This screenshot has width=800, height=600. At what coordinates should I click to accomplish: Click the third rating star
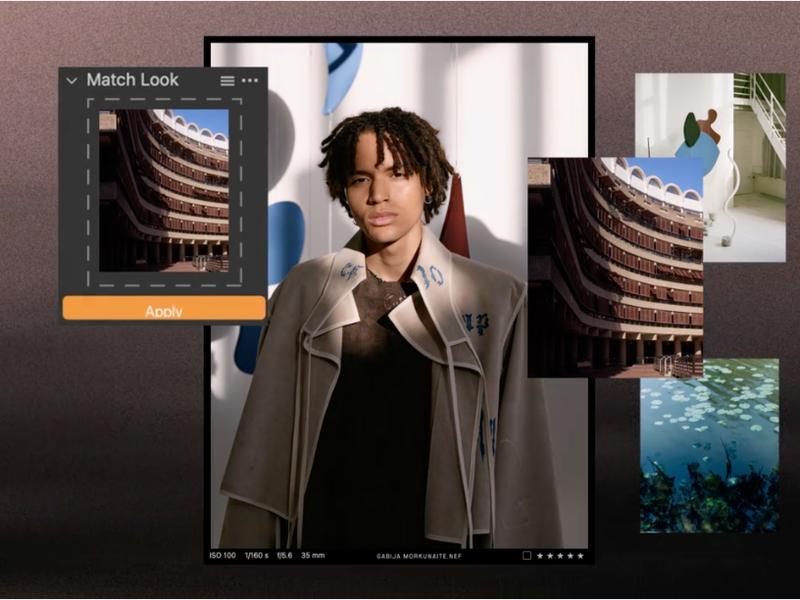tap(560, 555)
